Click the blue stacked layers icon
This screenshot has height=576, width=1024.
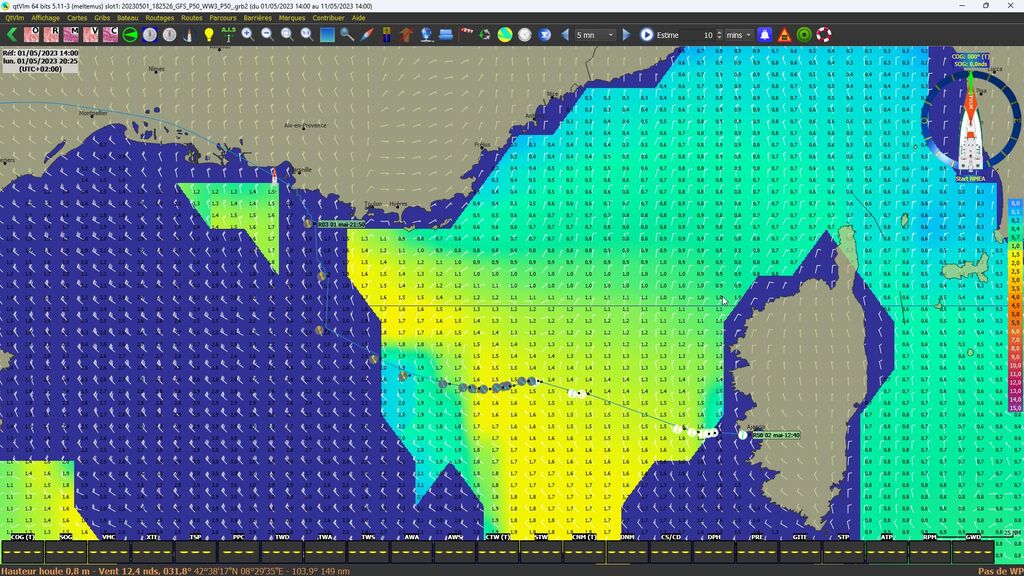click(x=446, y=35)
